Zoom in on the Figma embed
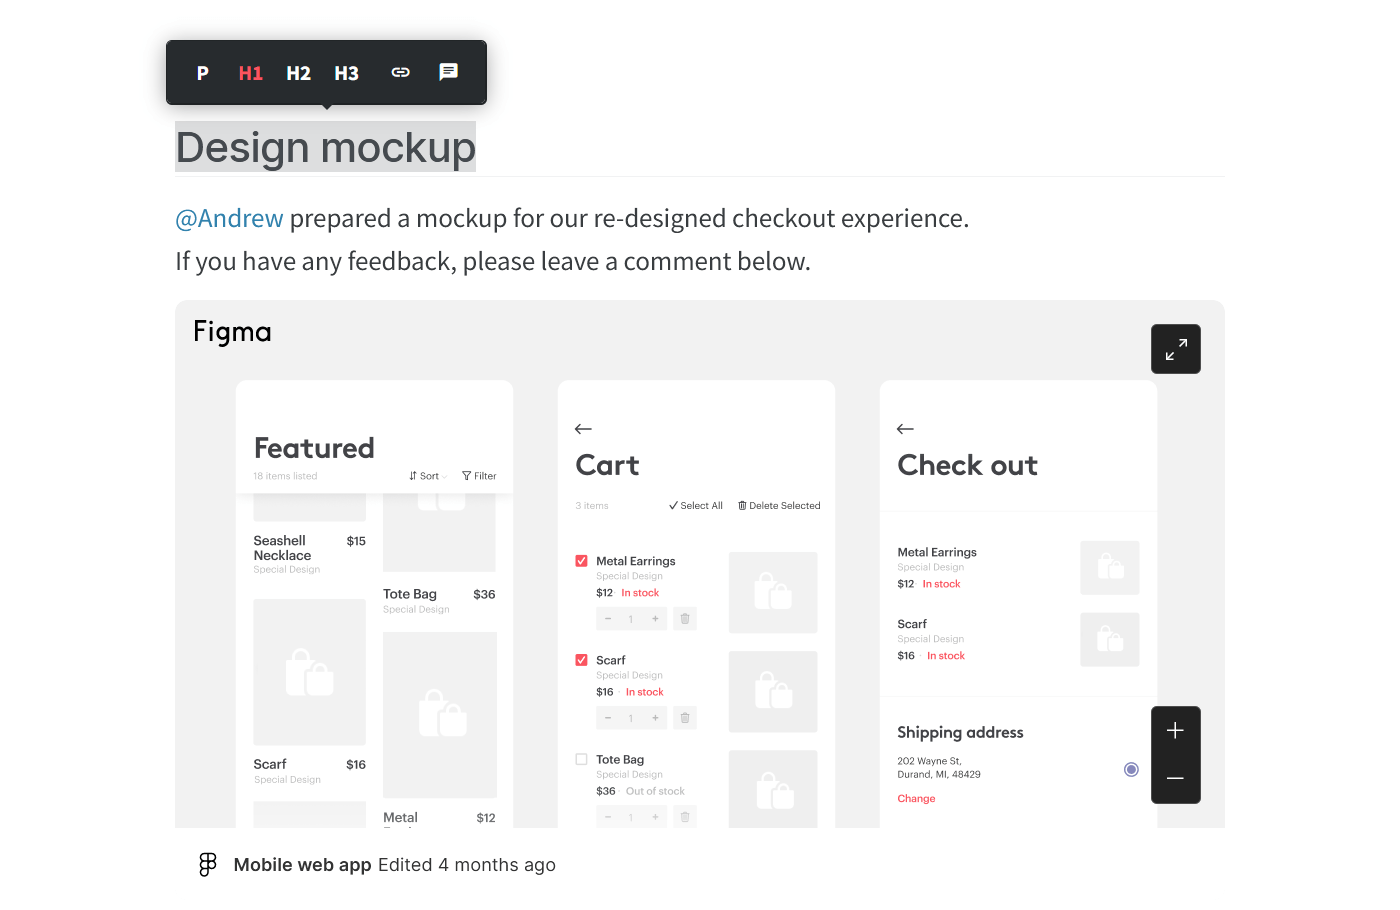This screenshot has width=1400, height=910. pyautogui.click(x=1176, y=731)
